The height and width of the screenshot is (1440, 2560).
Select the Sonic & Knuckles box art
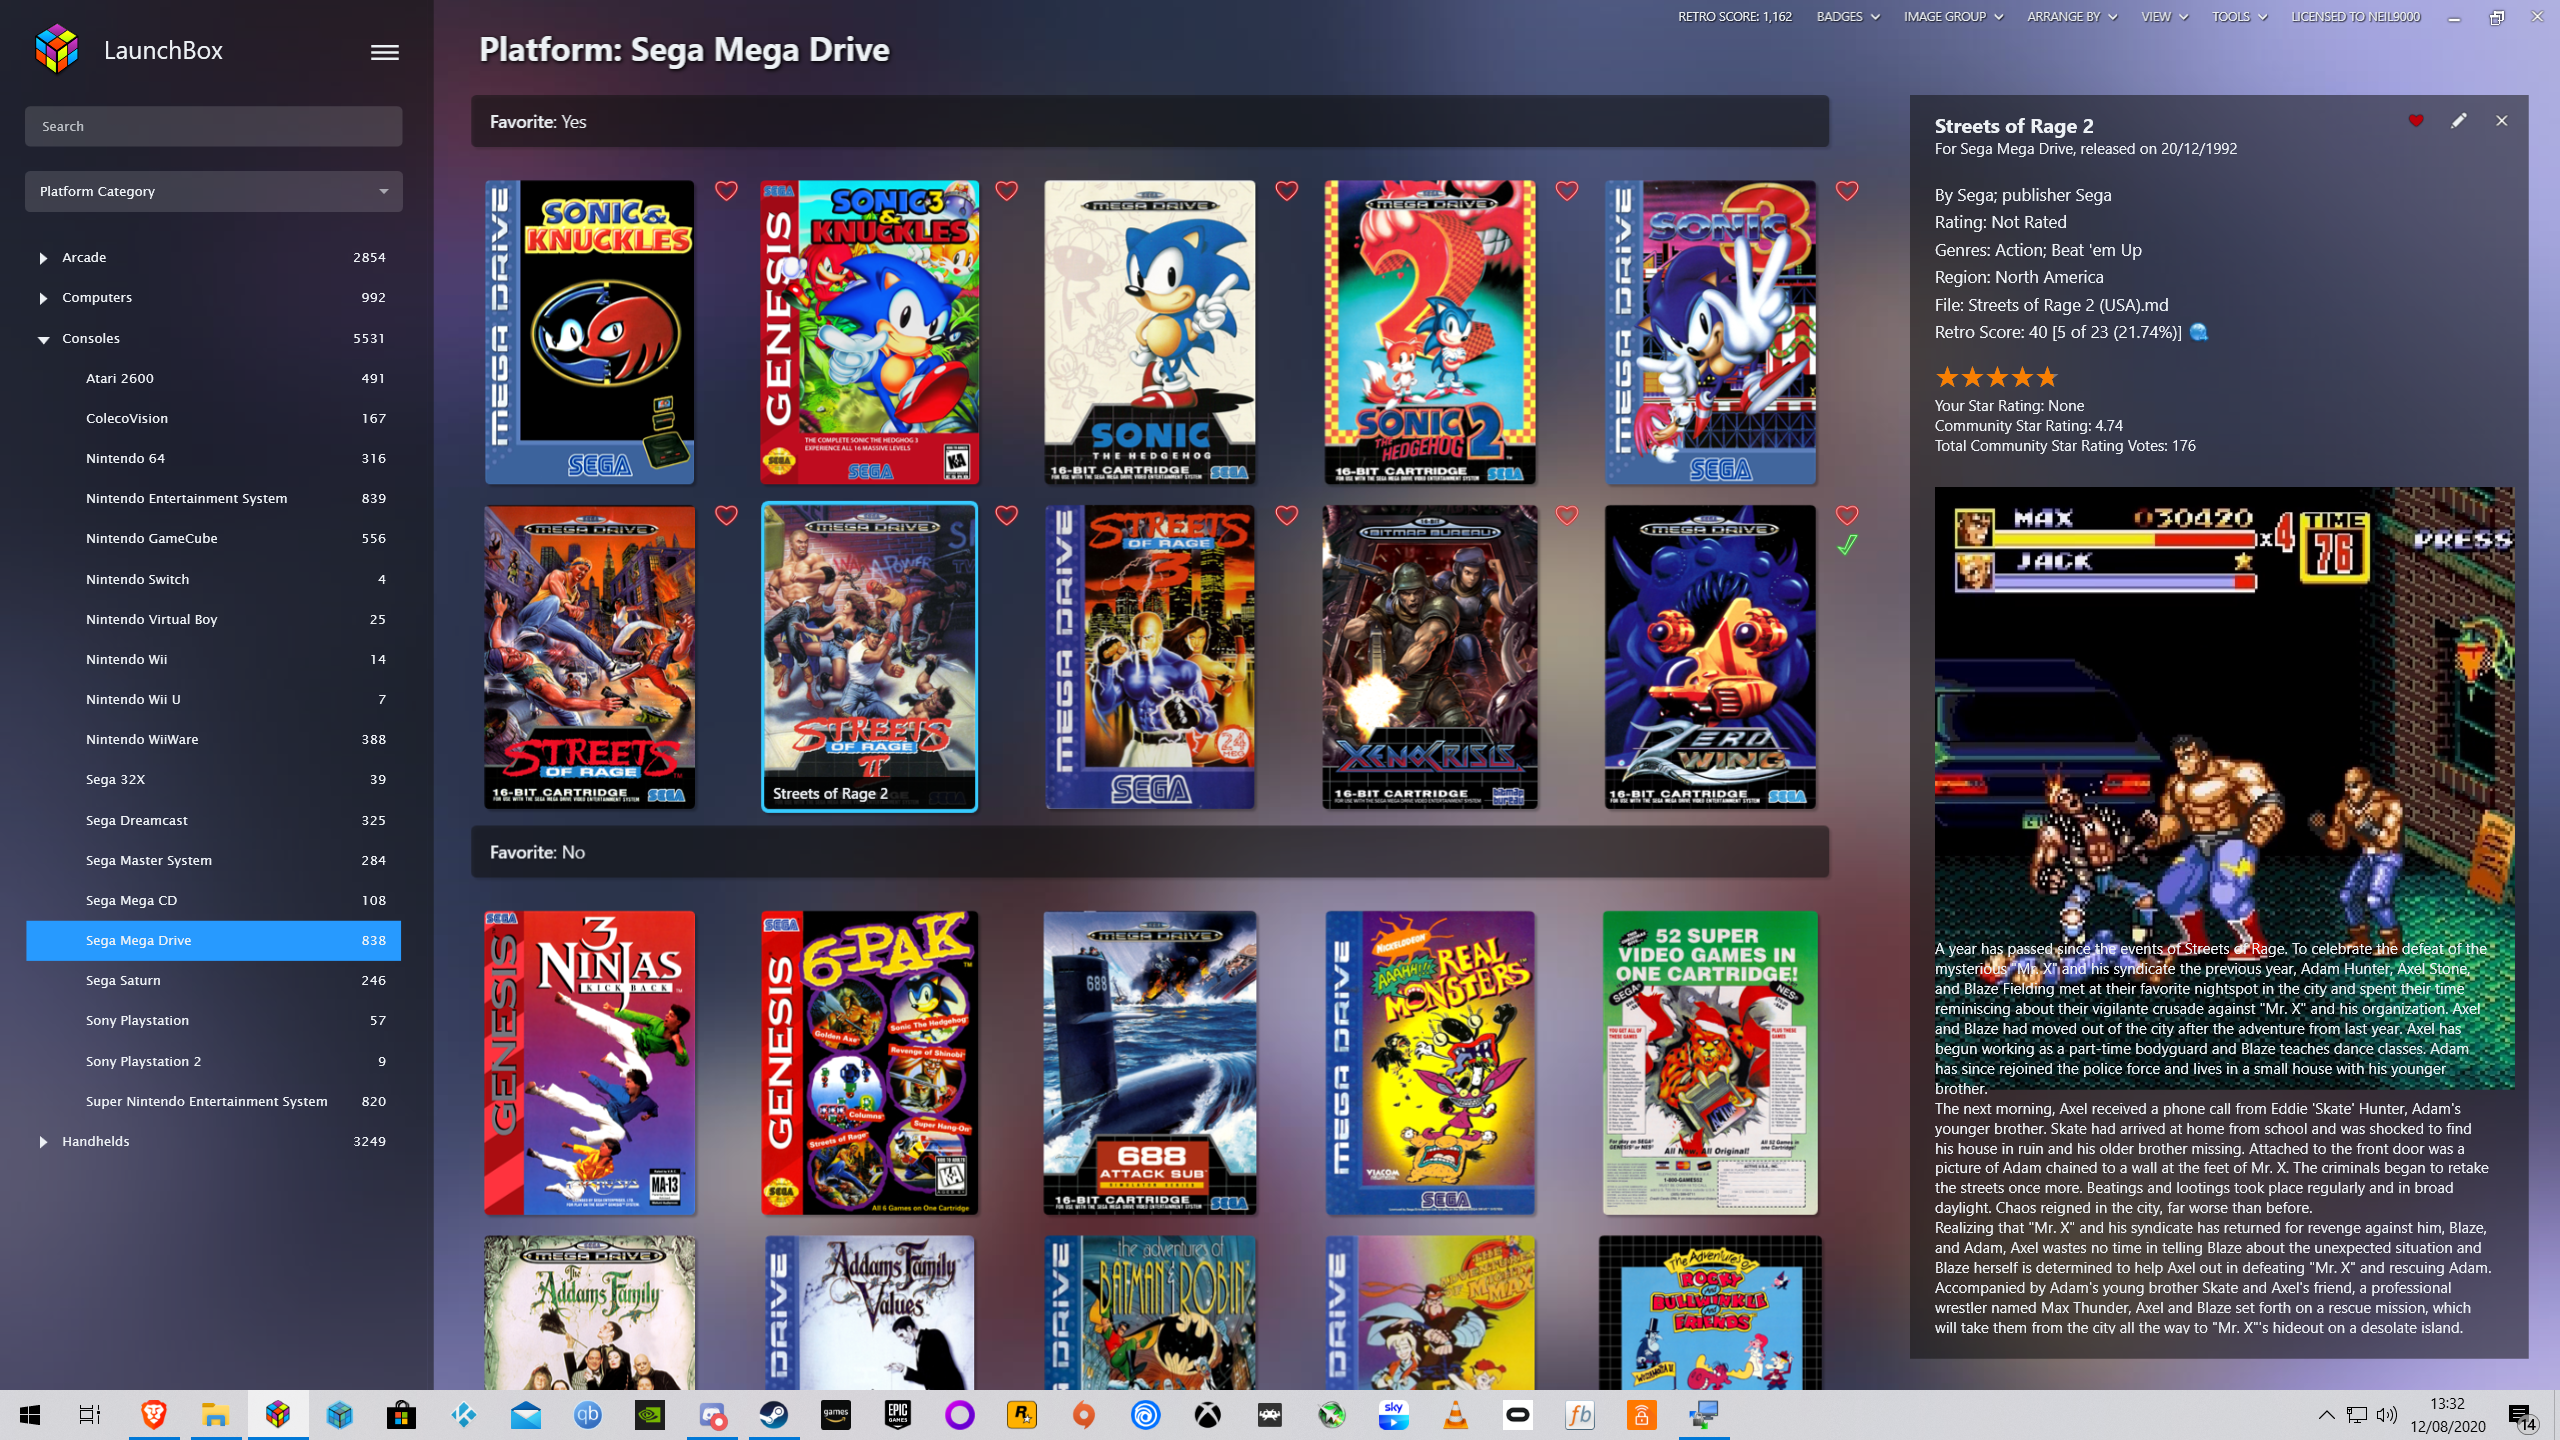tap(589, 332)
